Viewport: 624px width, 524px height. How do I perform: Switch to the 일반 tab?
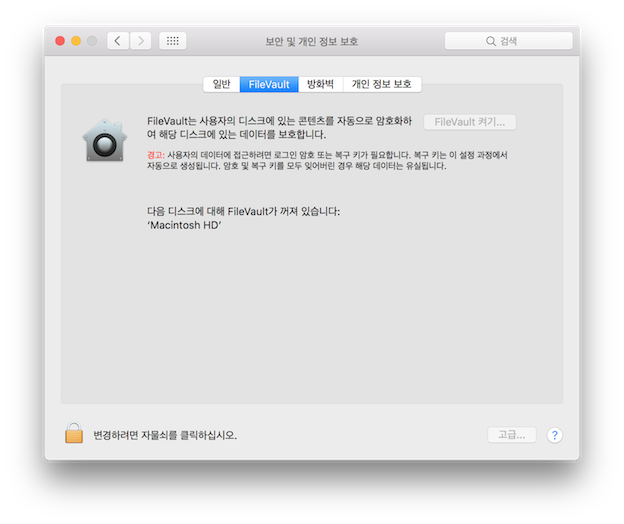pos(221,84)
